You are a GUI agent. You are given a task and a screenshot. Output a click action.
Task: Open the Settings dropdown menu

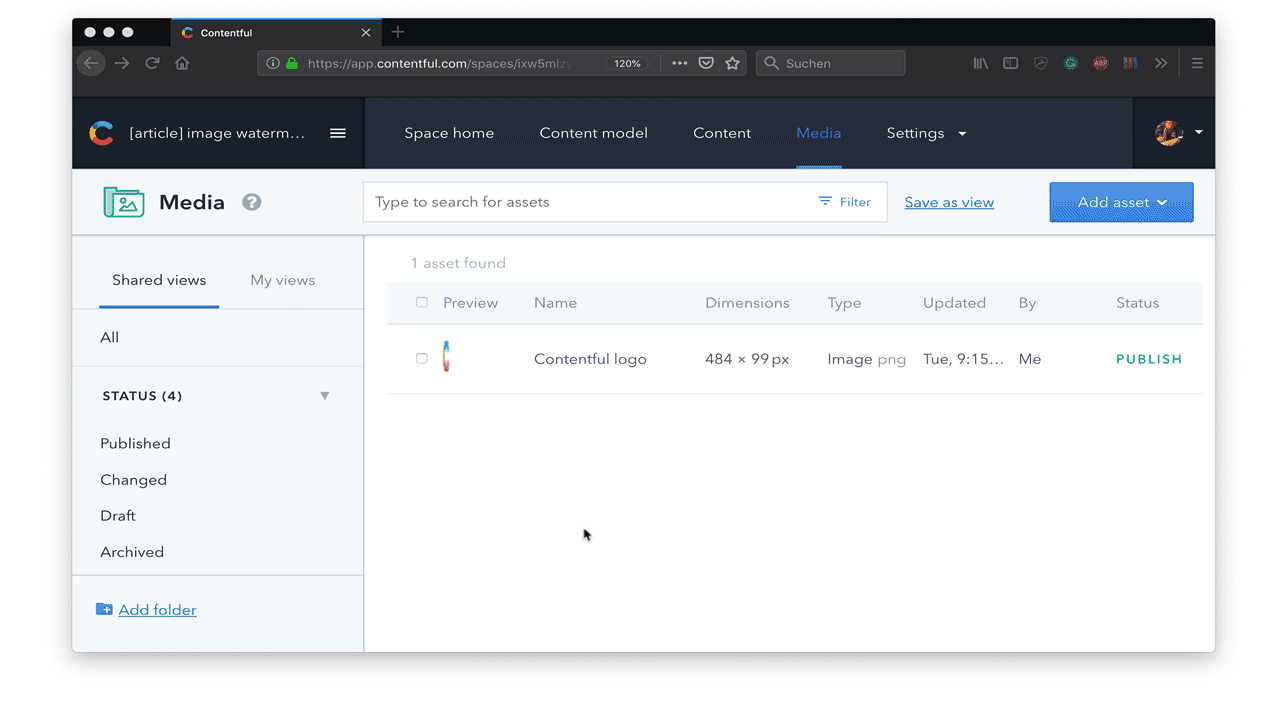[x=926, y=133]
